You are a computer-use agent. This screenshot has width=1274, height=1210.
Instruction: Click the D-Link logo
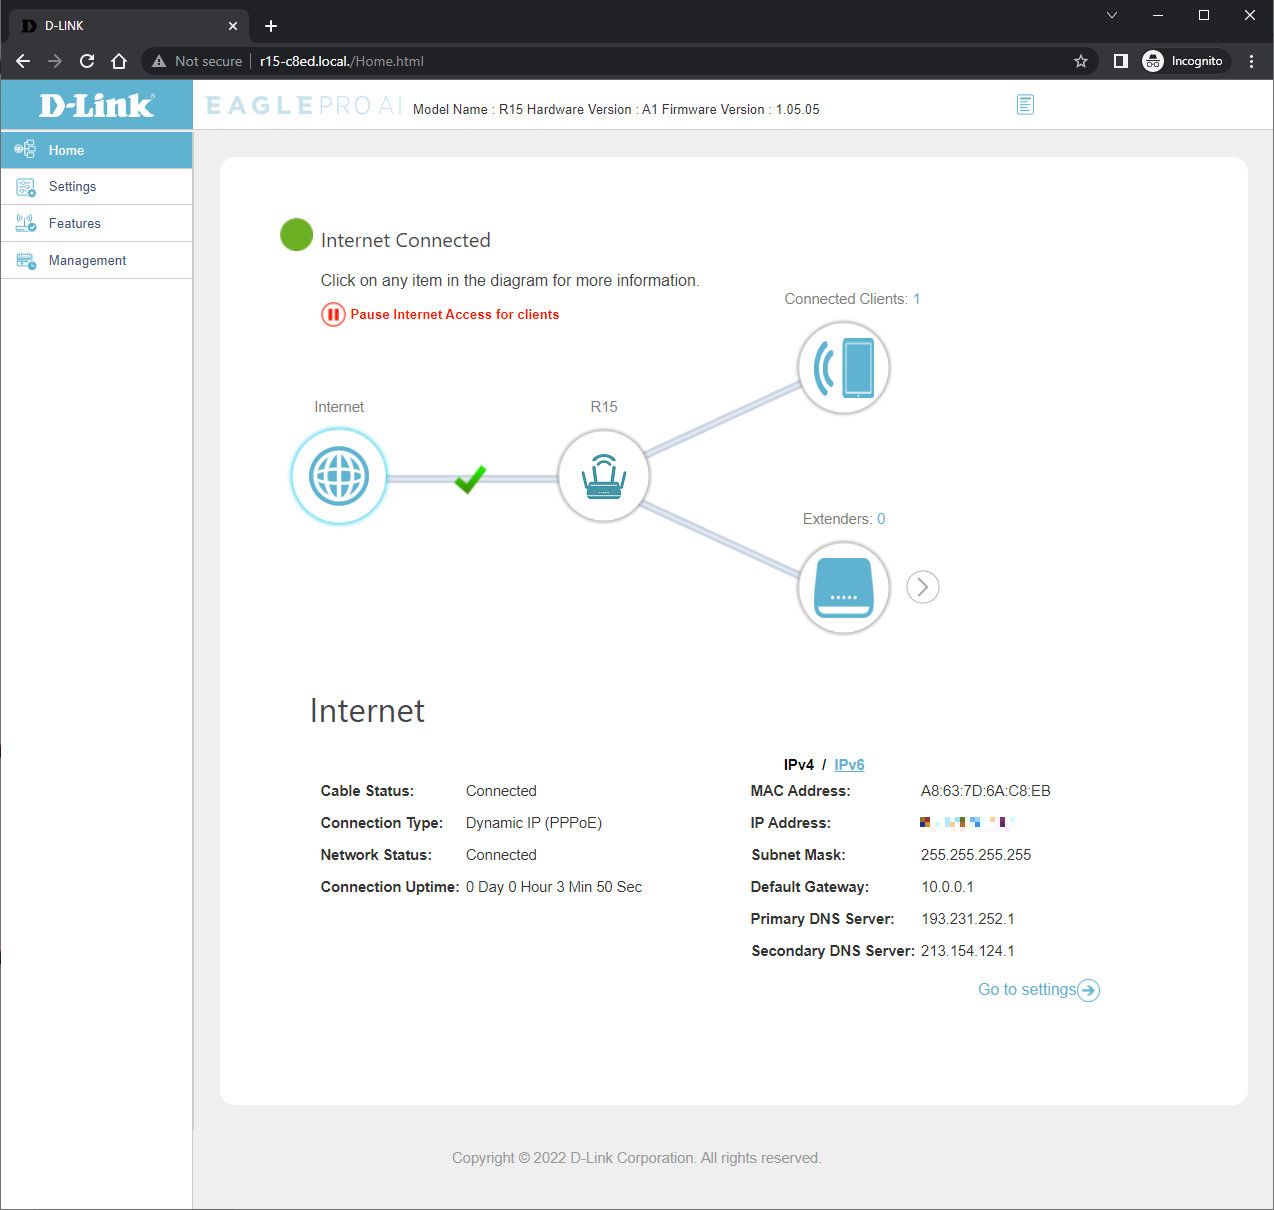(x=96, y=105)
